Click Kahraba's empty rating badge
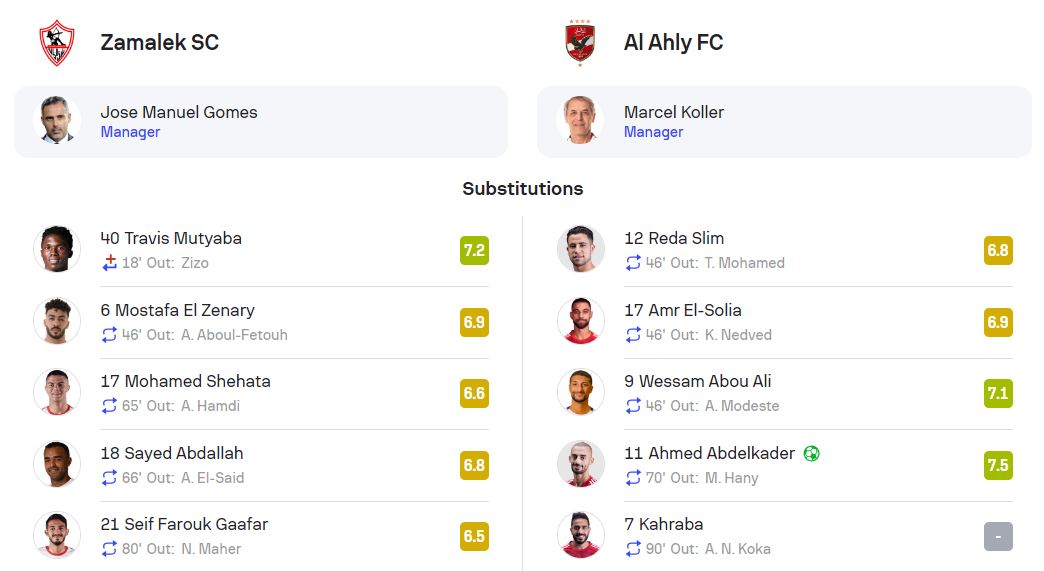 (998, 536)
